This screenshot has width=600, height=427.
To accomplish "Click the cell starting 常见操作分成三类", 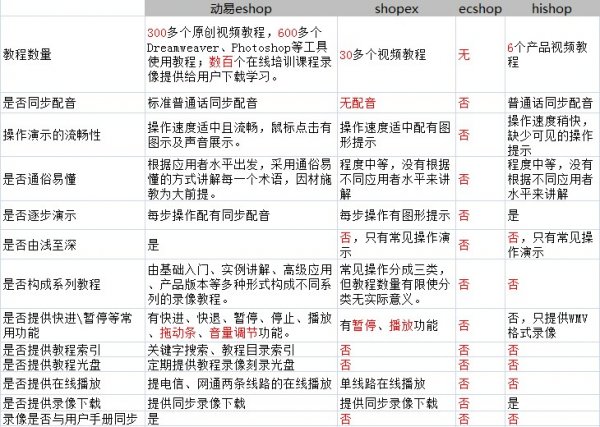I will (x=395, y=284).
